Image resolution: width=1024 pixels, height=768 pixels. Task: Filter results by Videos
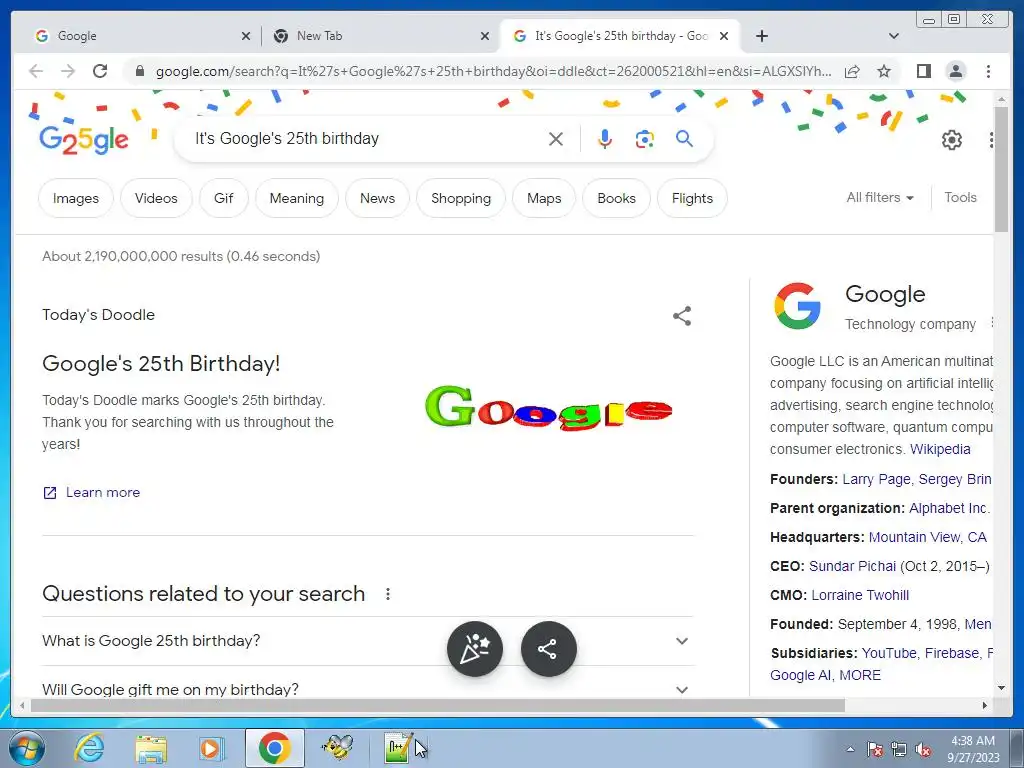point(156,198)
